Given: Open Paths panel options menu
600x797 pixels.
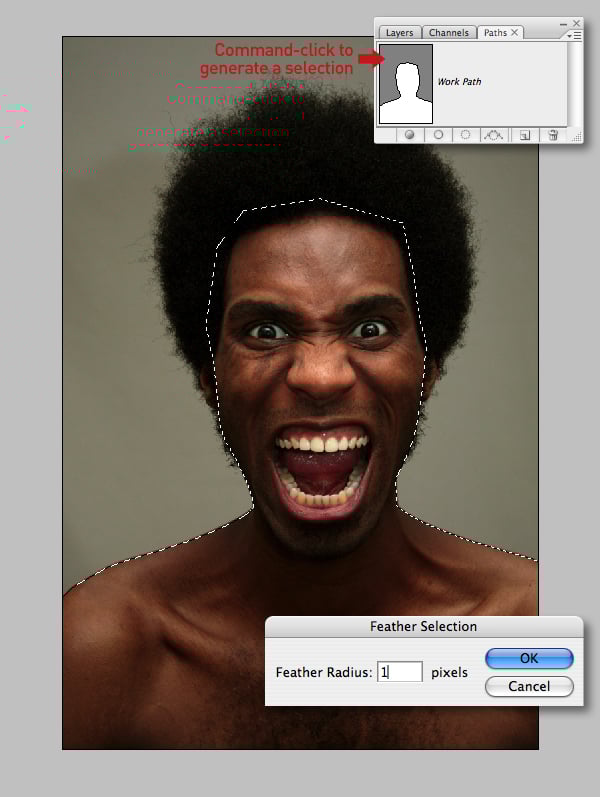Looking at the screenshot, I should [575, 36].
